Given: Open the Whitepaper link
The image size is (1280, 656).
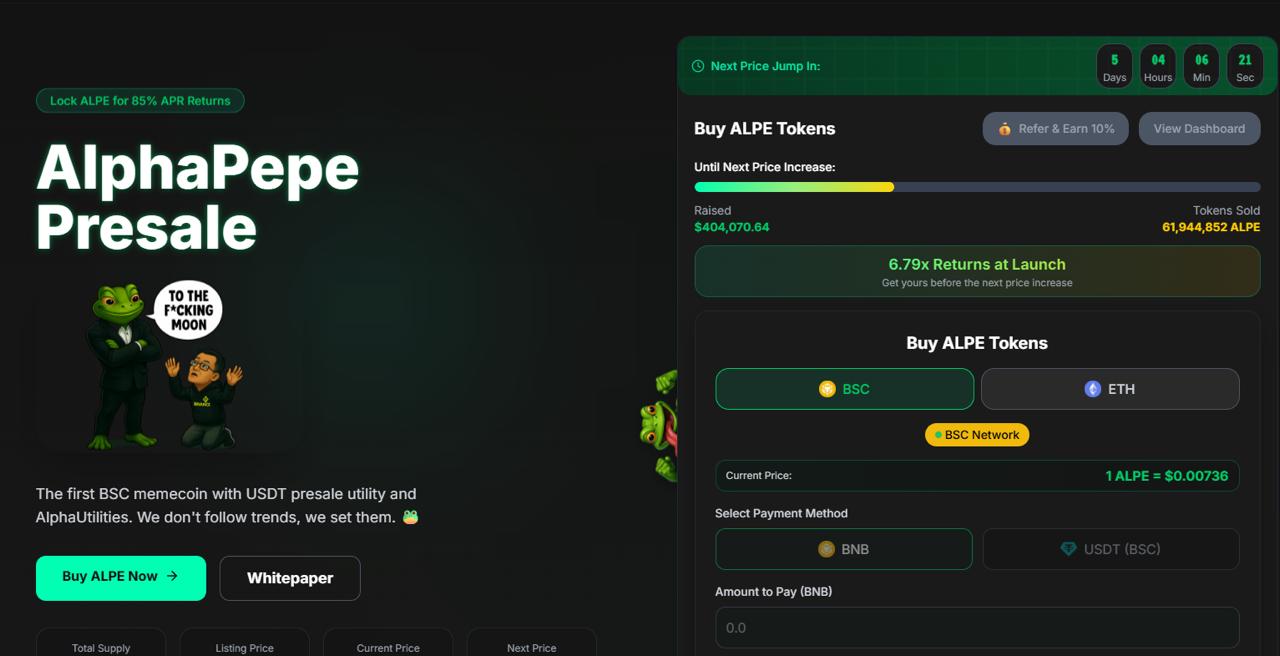Looking at the screenshot, I should click(290, 578).
